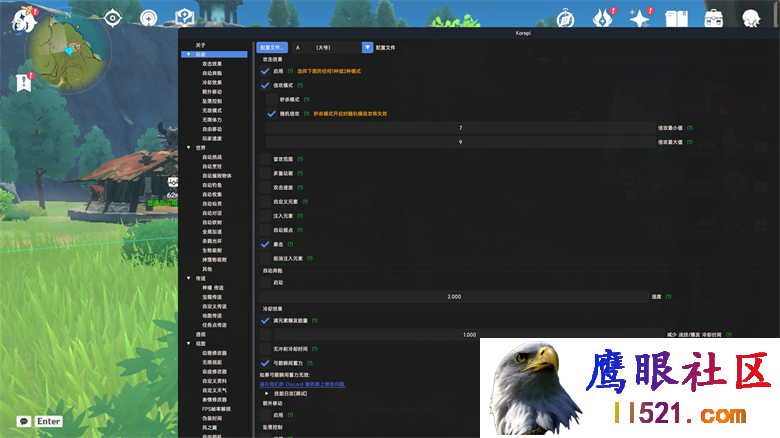Open the 关于 entry in the sidebar

tap(200, 45)
